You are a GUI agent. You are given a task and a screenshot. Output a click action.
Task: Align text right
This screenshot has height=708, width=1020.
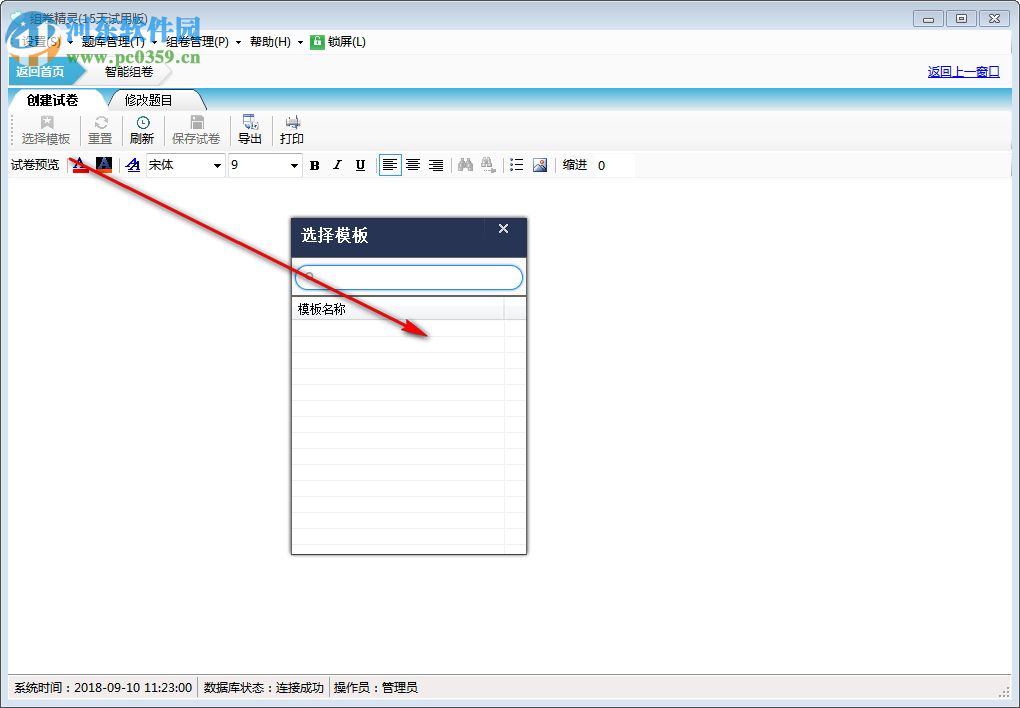(x=436, y=165)
